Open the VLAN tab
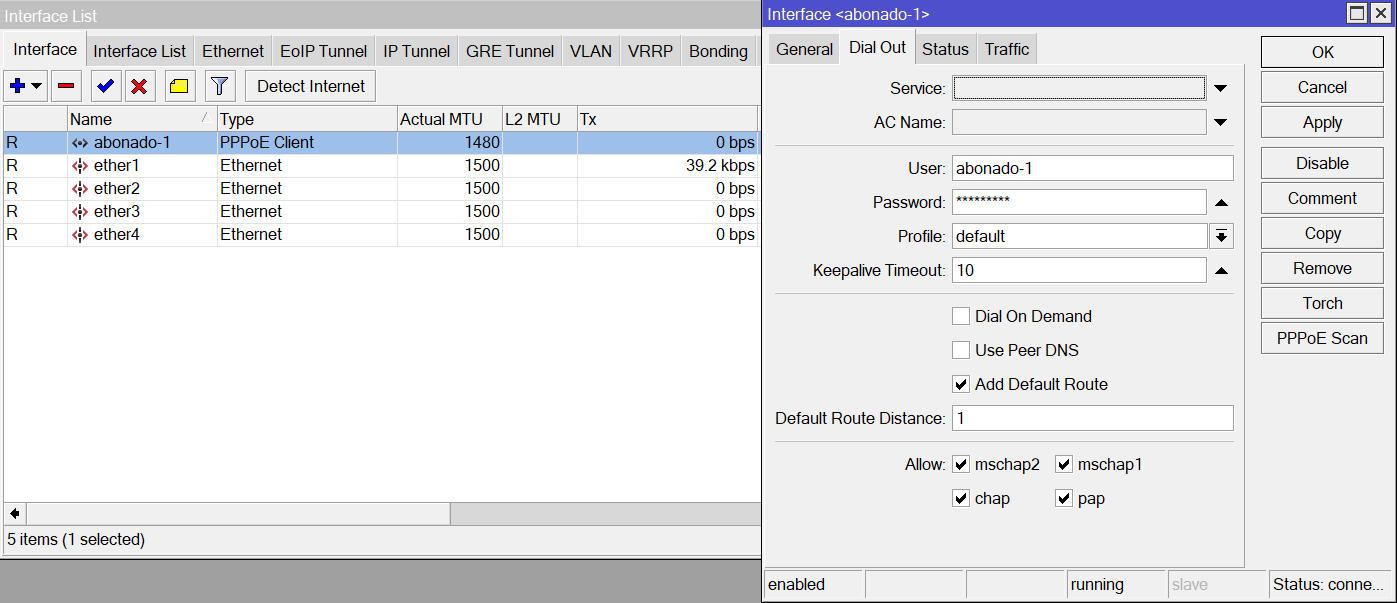Viewport: 1397px width, 603px height. click(x=590, y=50)
